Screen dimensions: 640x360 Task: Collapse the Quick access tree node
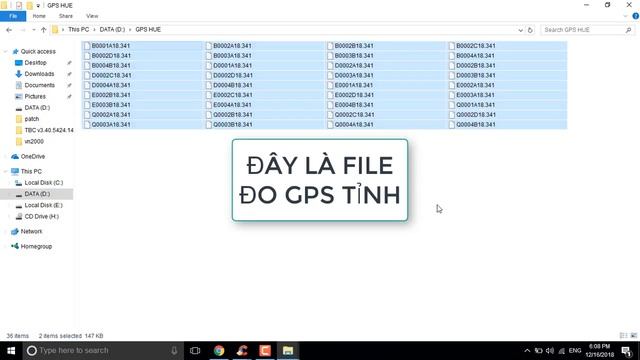(x=5, y=51)
